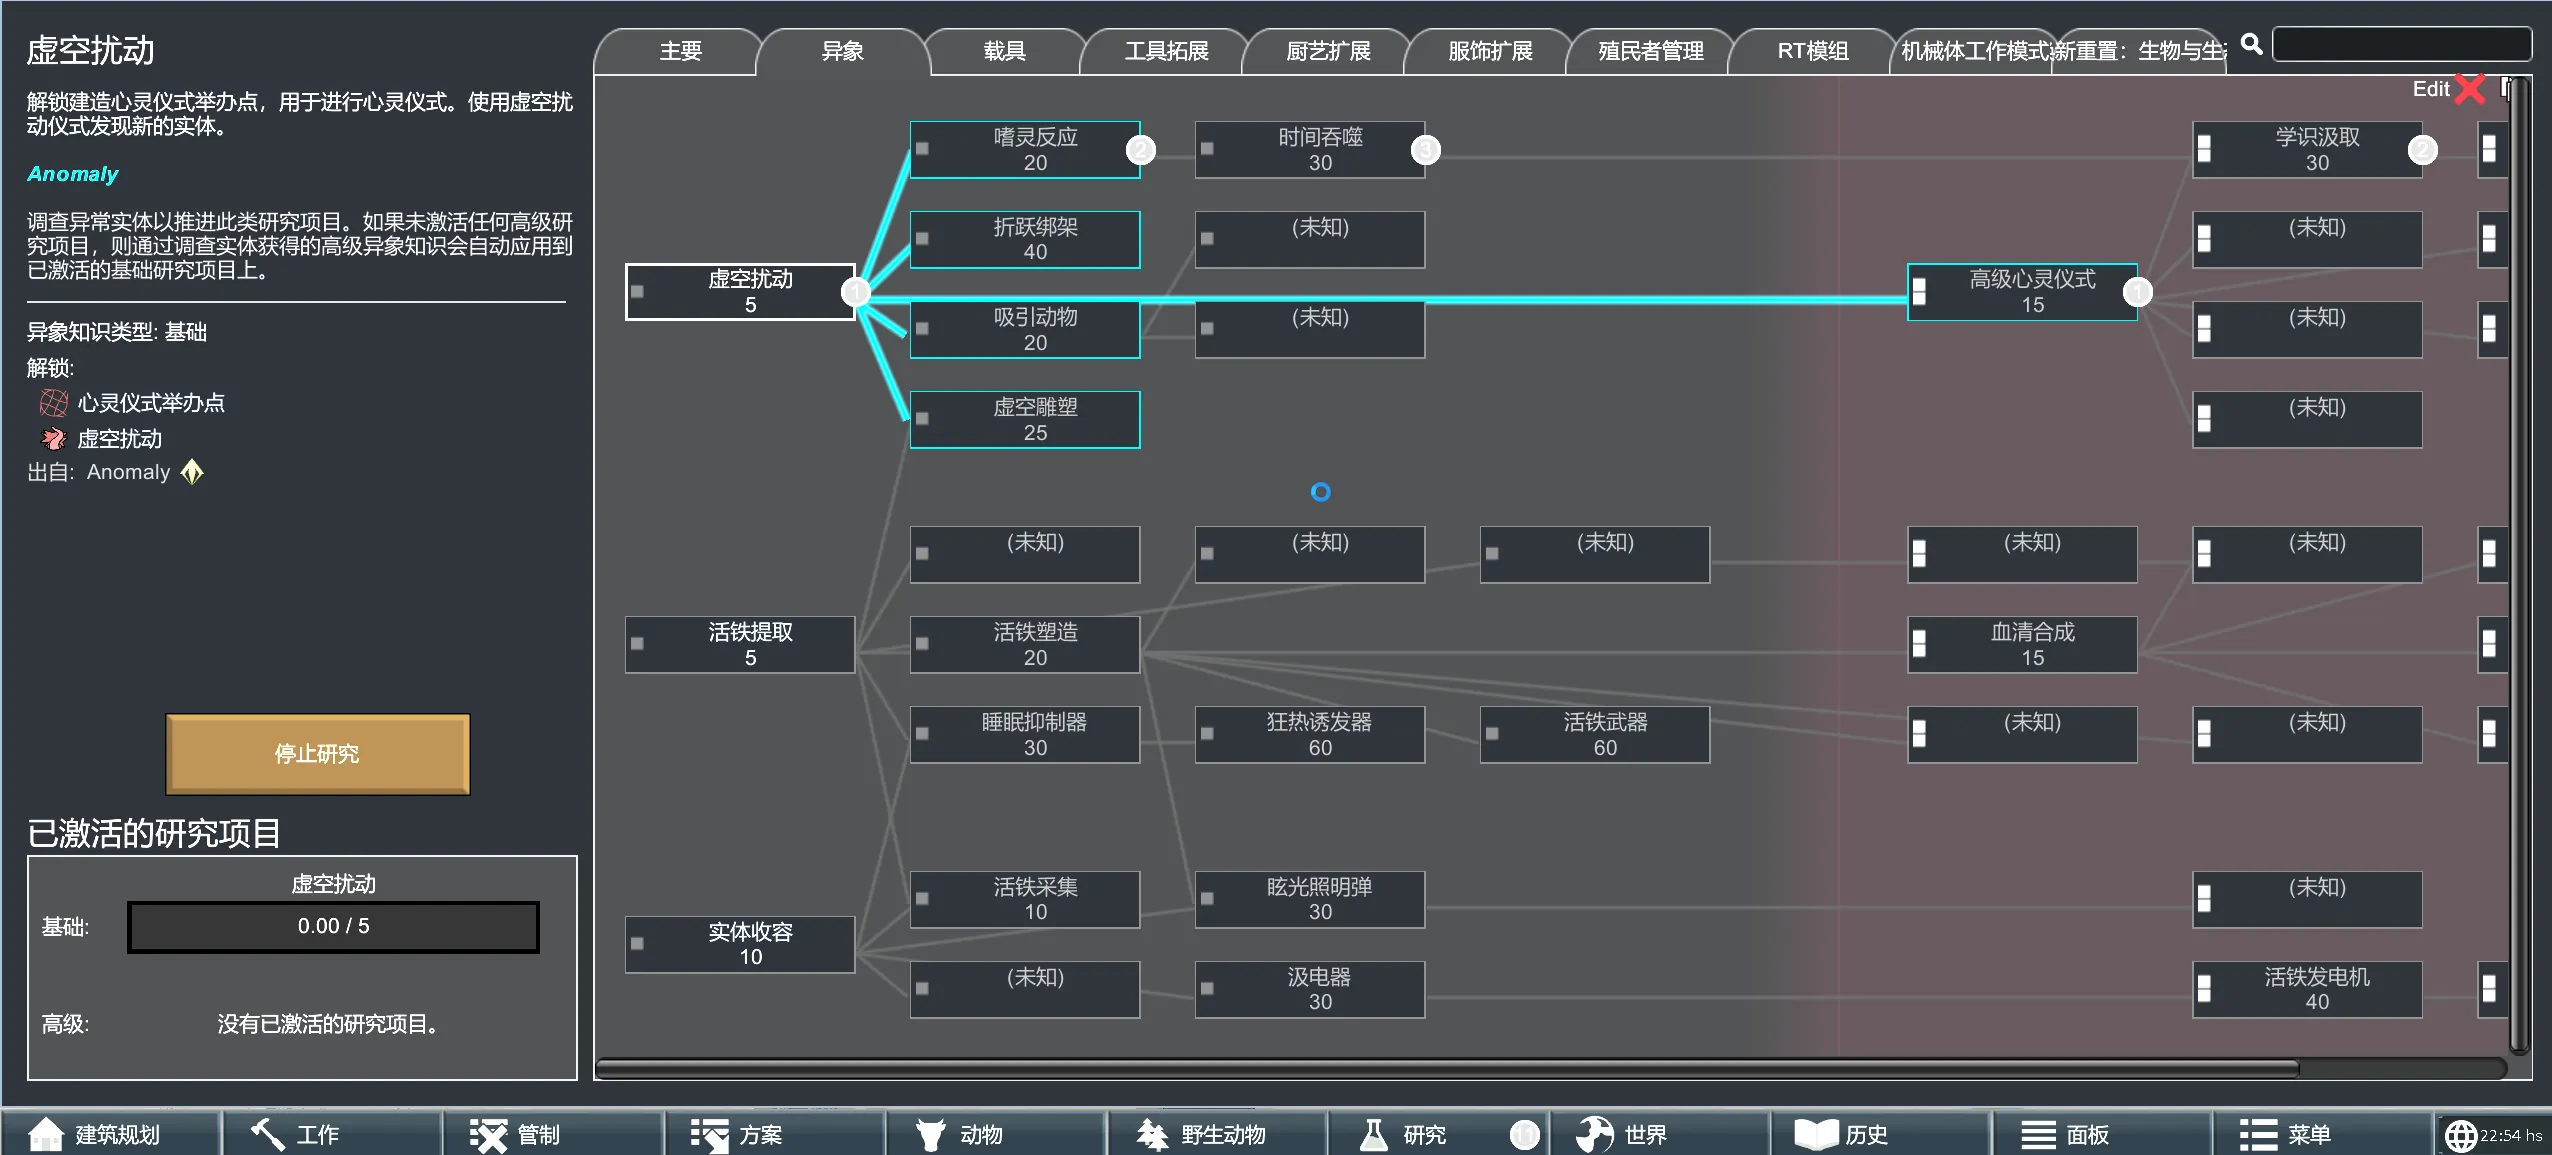Select the 厨艺扩展 tab
Screen dimensions: 2552x1155
[1328, 51]
